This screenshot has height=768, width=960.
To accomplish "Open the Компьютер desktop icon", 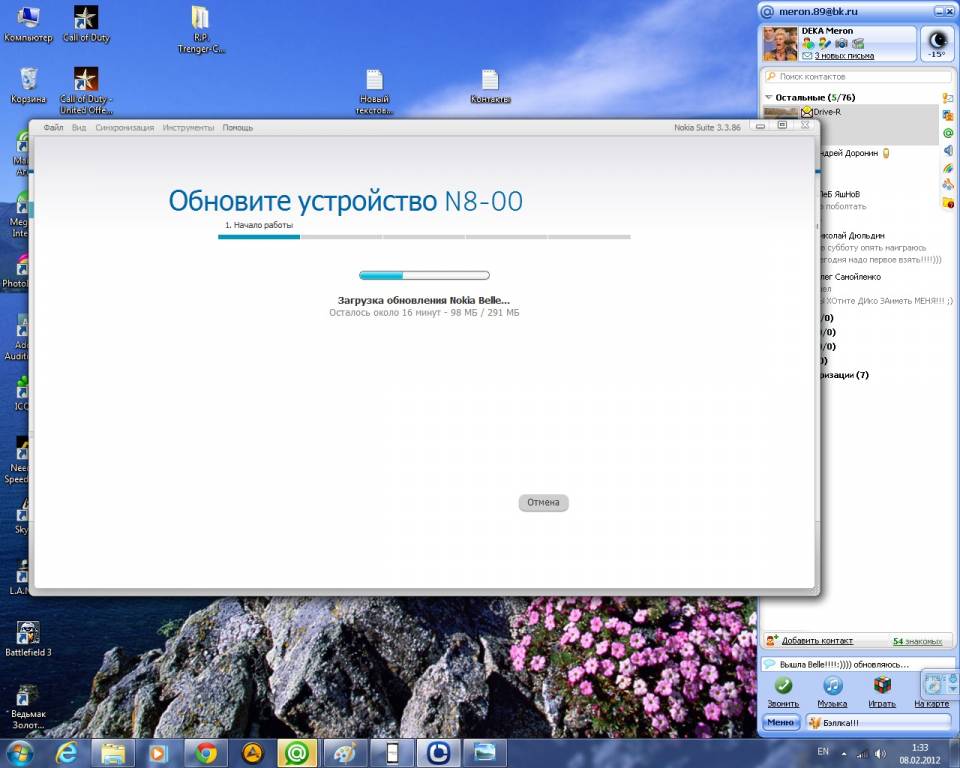I will pos(28,24).
